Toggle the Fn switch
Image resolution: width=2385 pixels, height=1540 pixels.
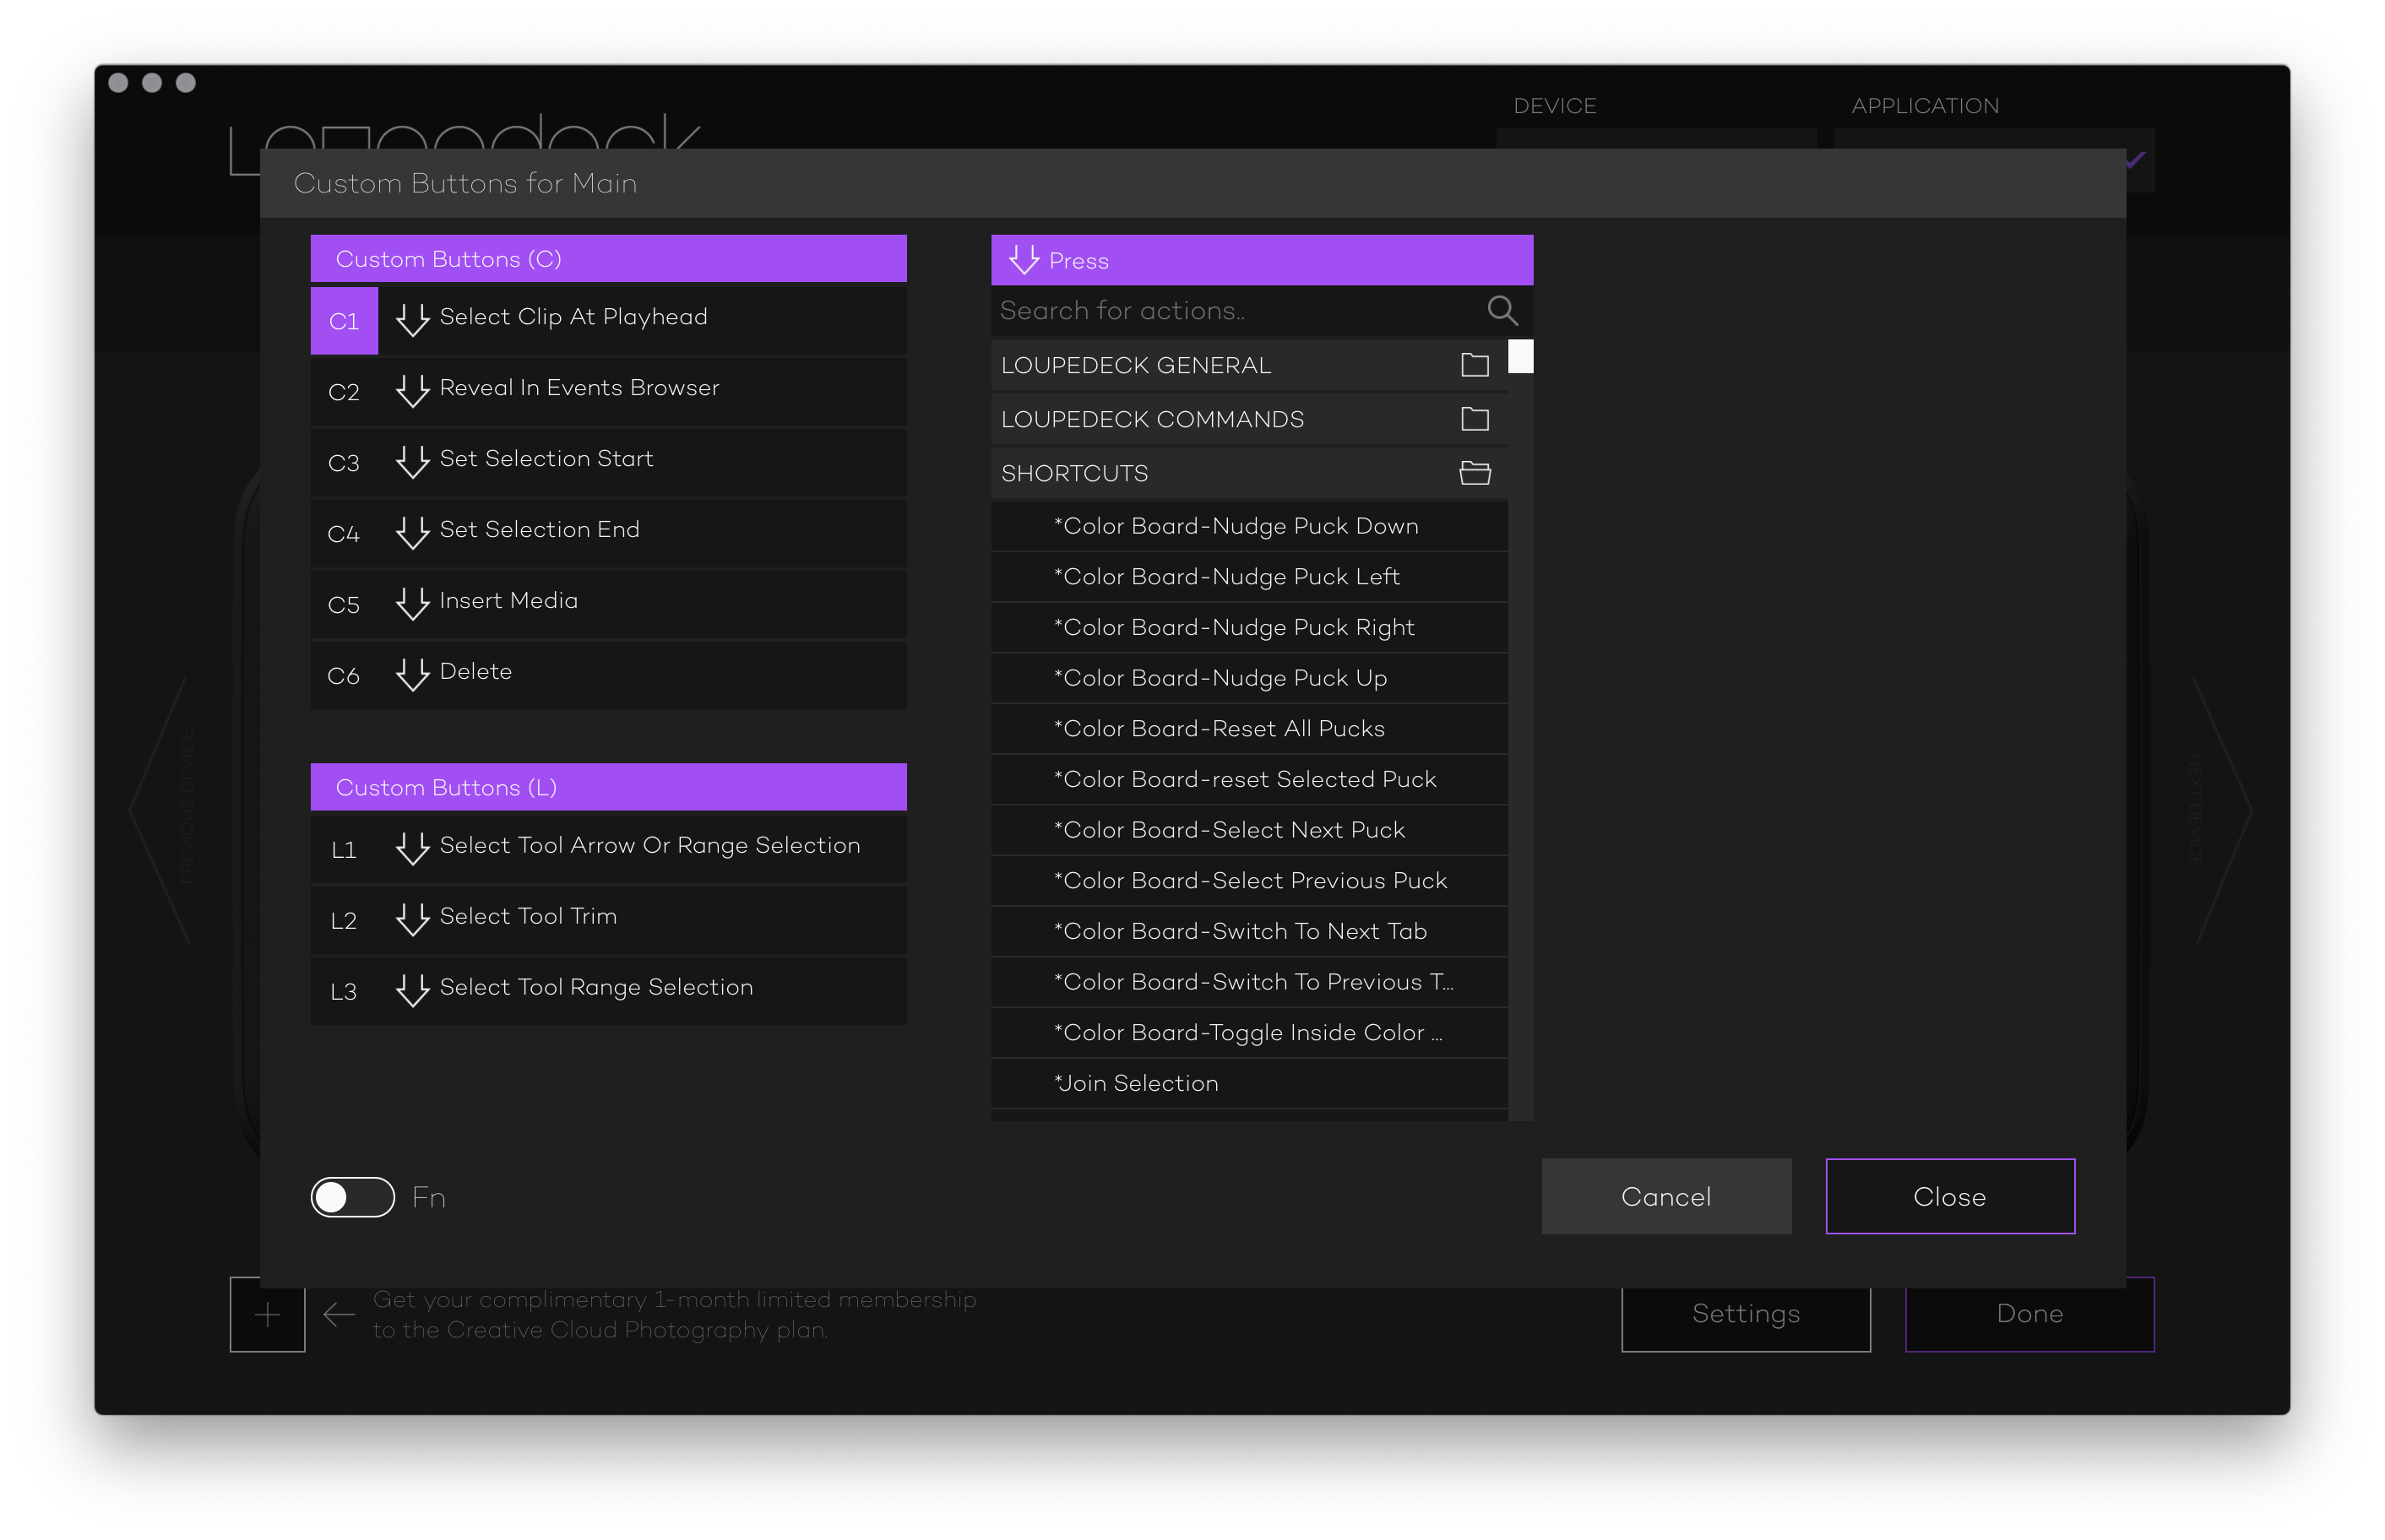[x=352, y=1197]
